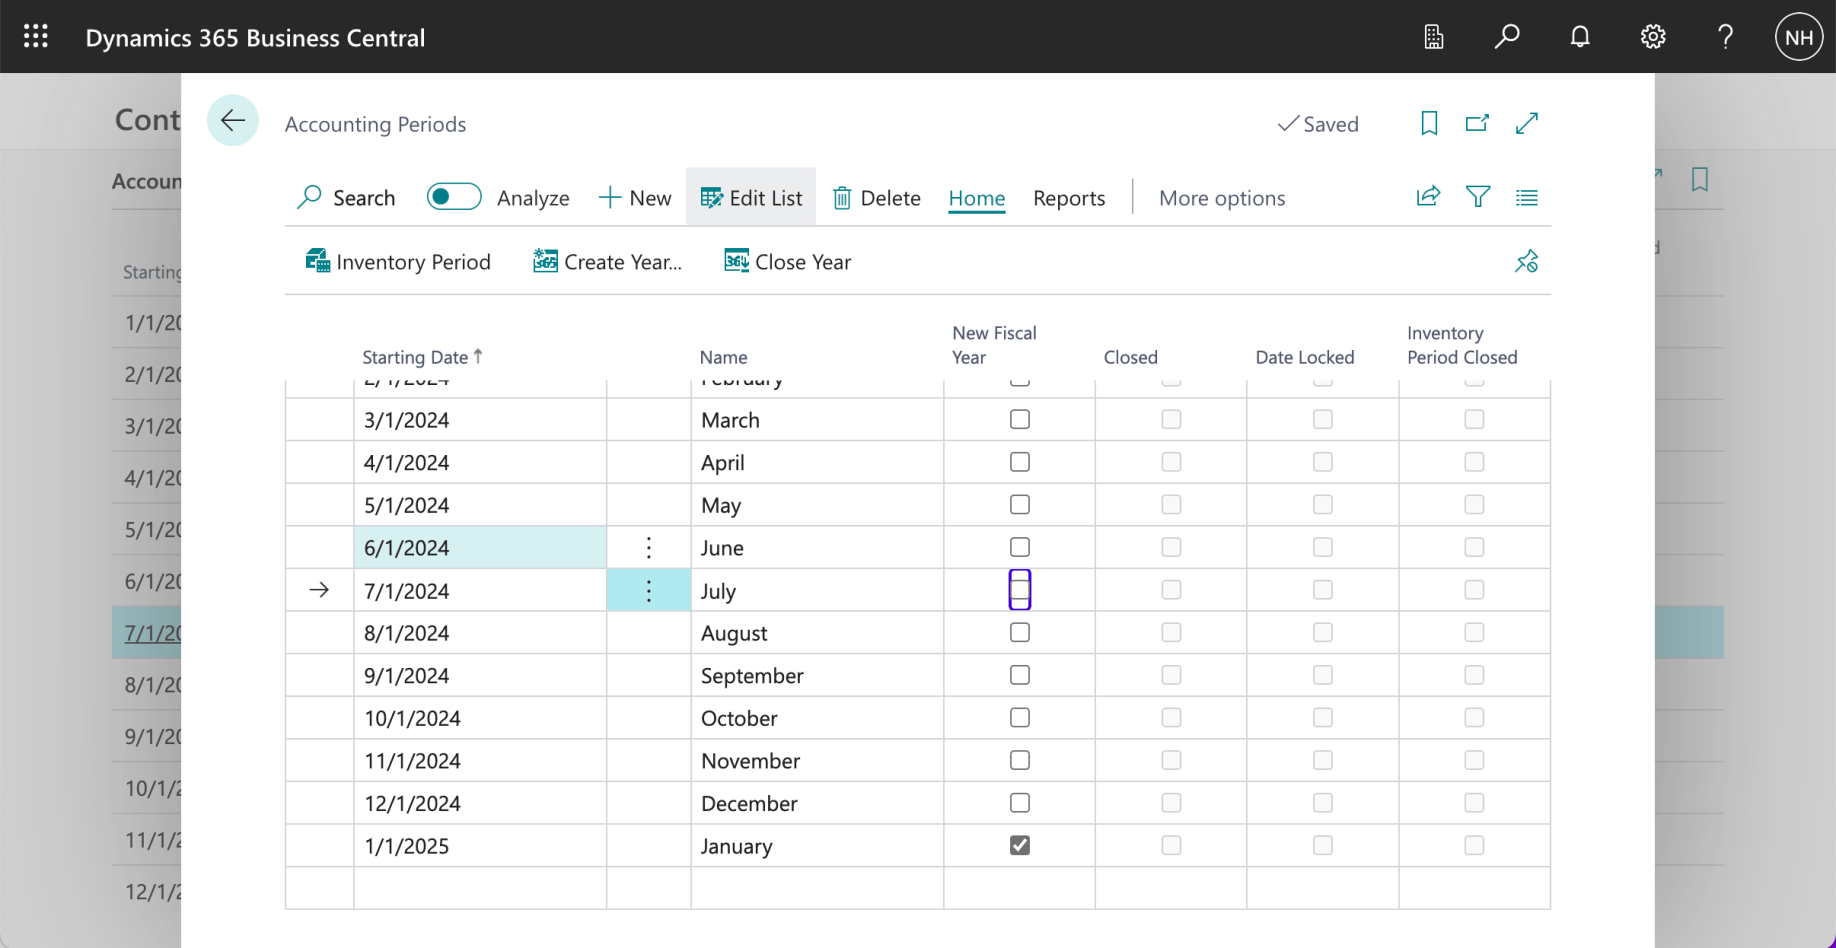Add a New accounting period
The image size is (1836, 948).
click(635, 198)
